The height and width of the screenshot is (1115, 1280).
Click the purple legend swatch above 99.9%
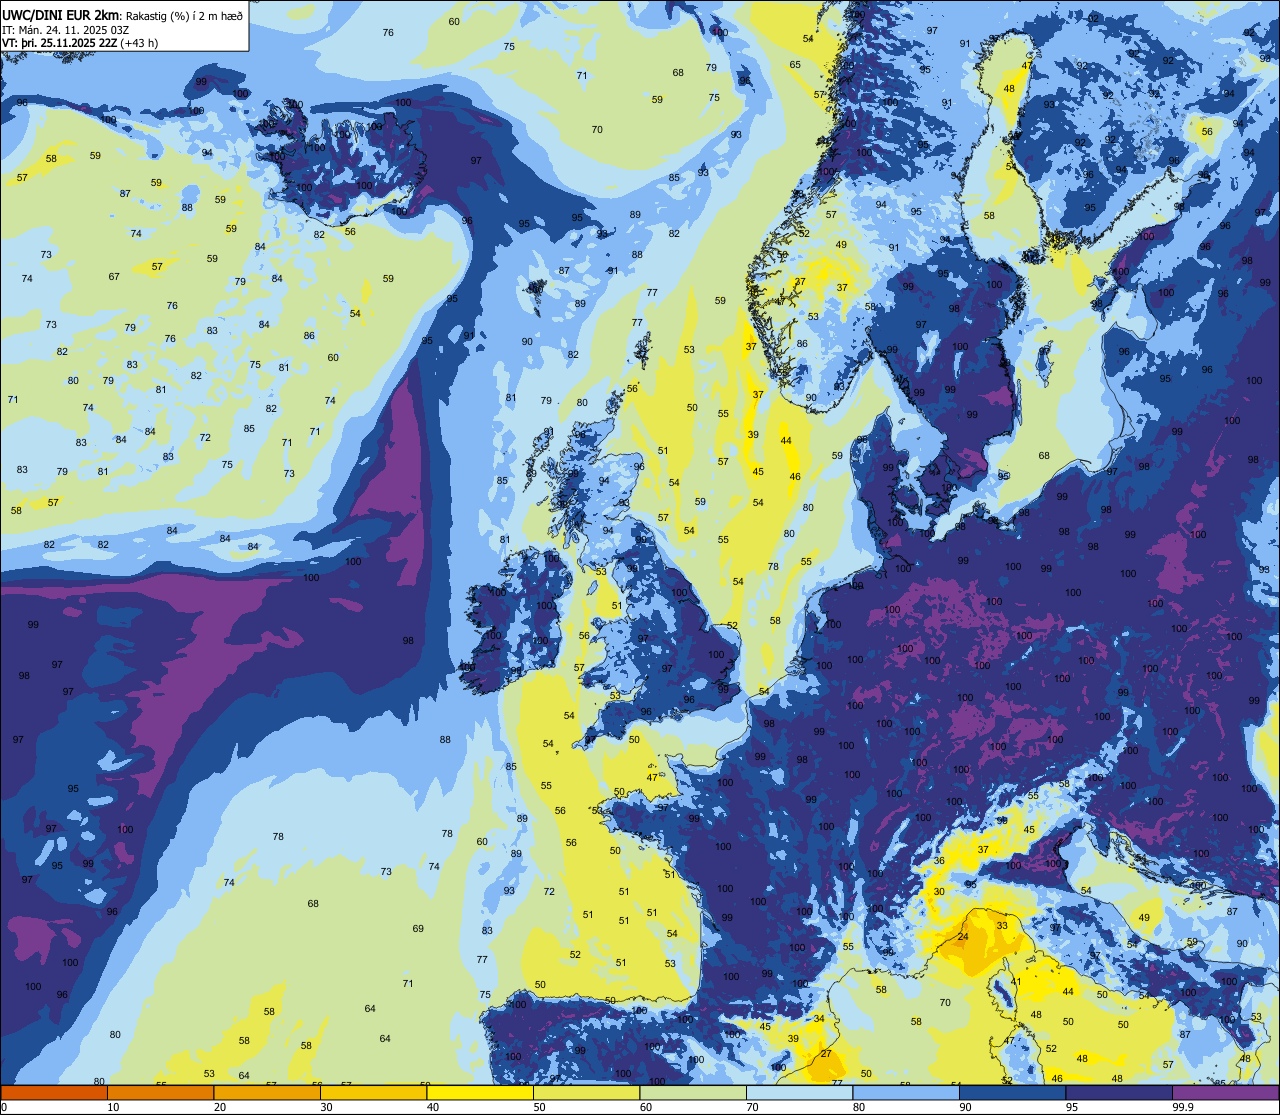coord(1225,1092)
